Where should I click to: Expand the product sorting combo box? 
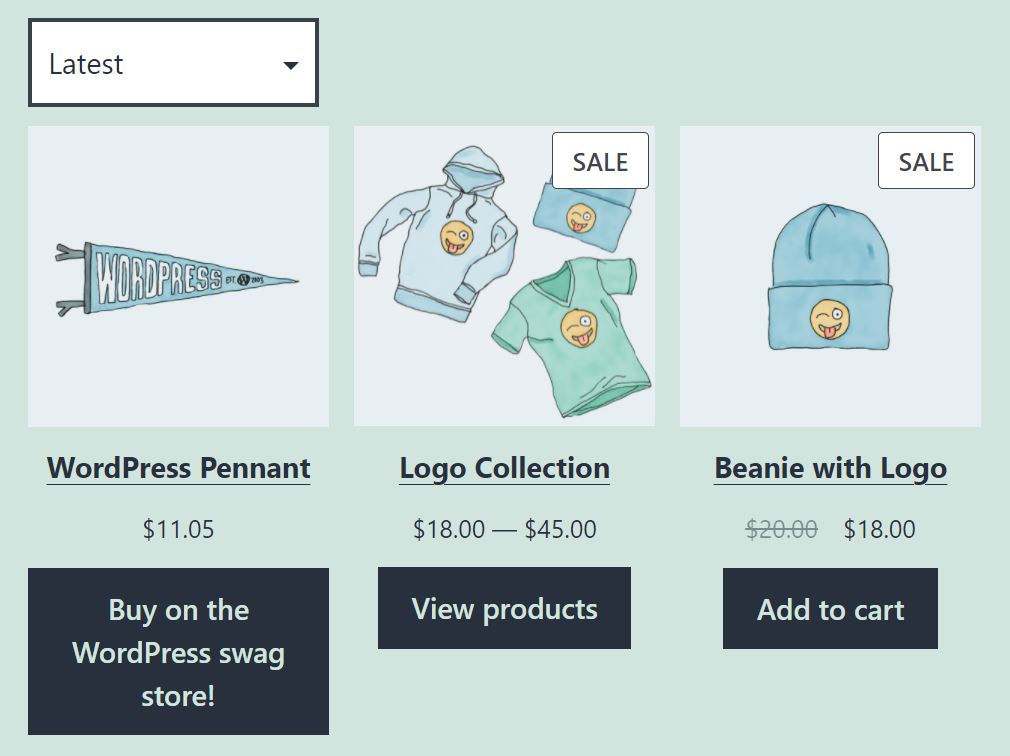(173, 62)
